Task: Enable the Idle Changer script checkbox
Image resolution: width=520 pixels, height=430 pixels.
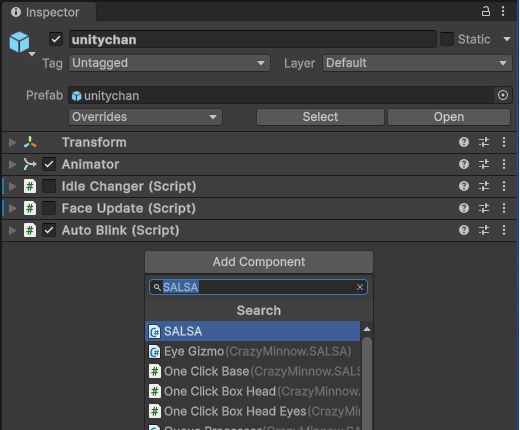Action: pyautogui.click(x=49, y=186)
